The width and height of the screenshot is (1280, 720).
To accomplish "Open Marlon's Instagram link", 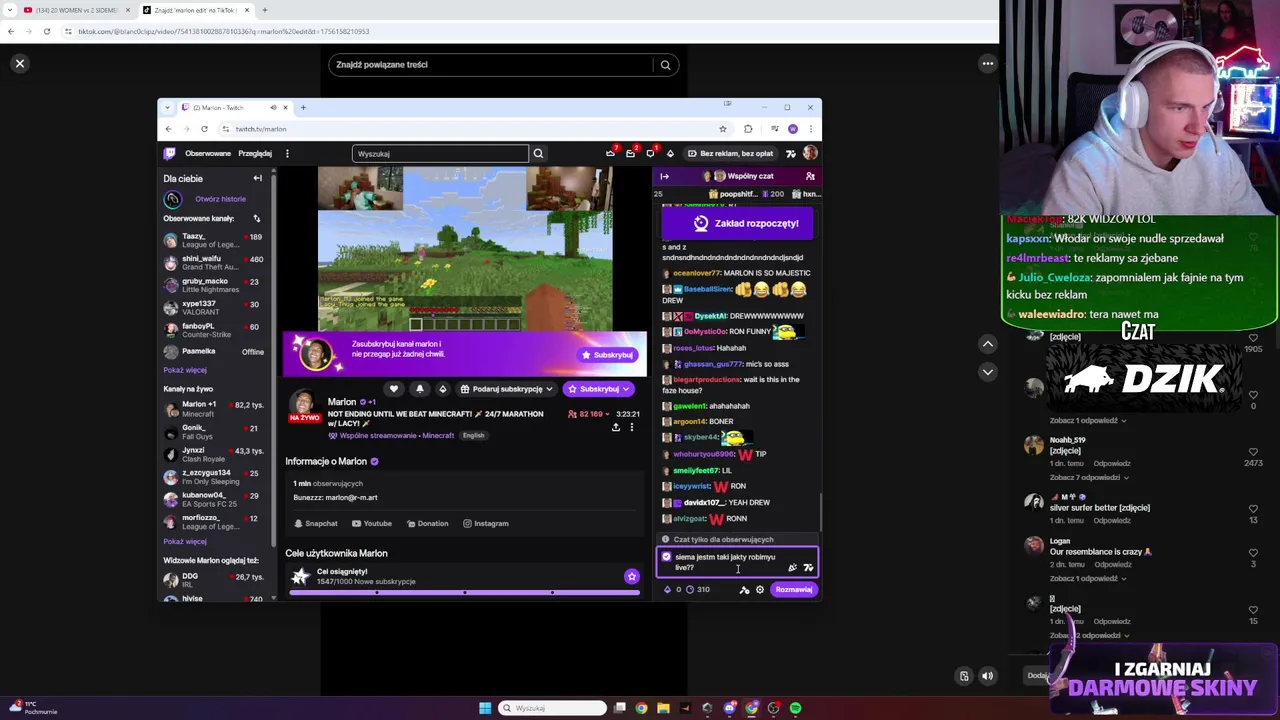I will click(x=485, y=524).
